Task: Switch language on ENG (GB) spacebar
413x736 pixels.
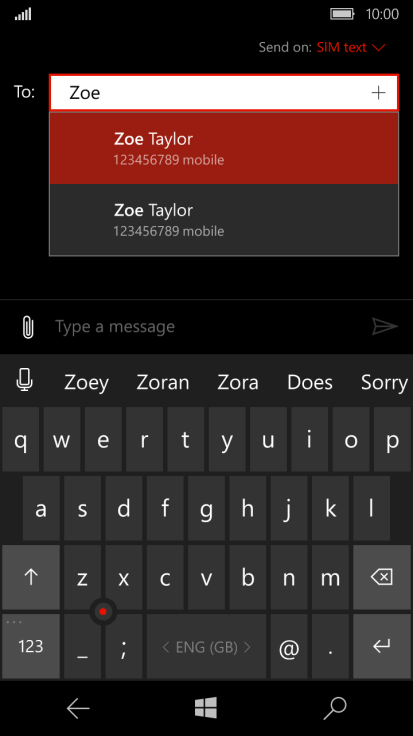Action: pyautogui.click(x=206, y=646)
